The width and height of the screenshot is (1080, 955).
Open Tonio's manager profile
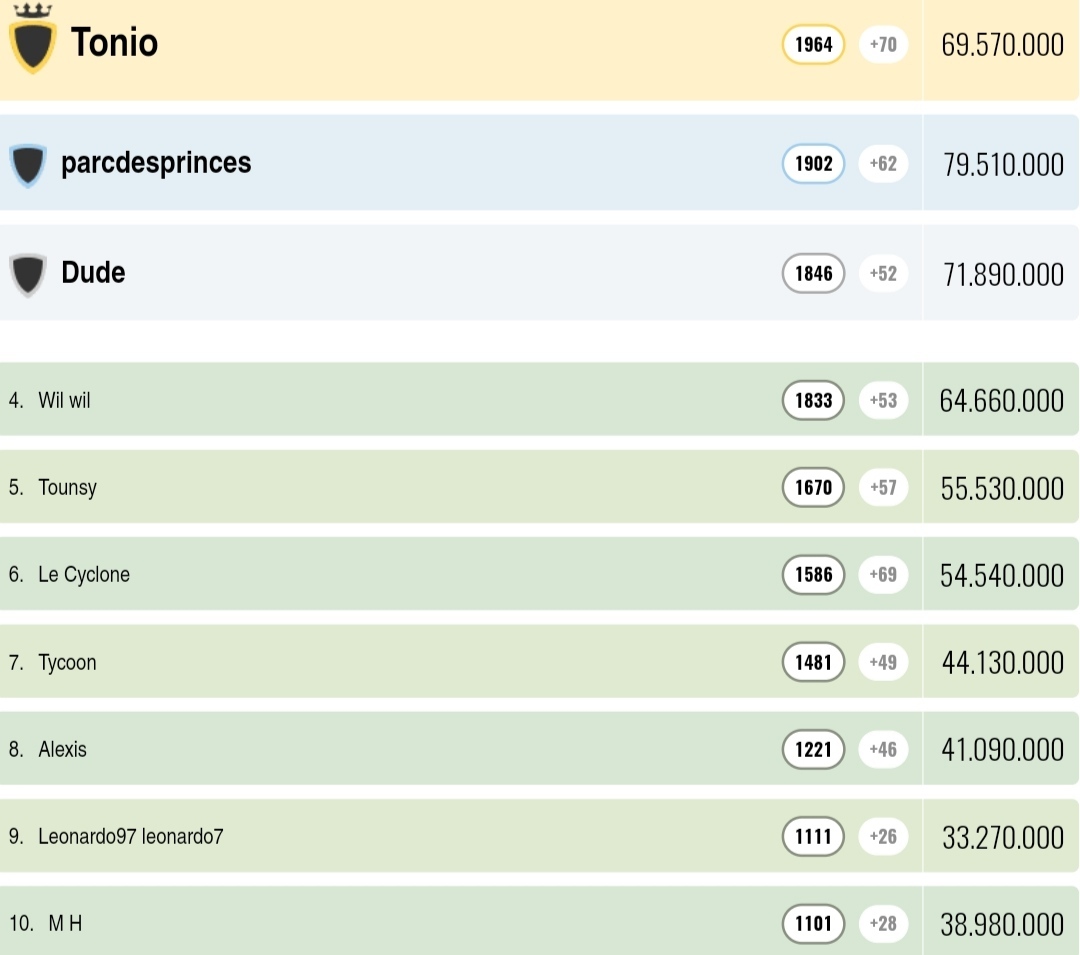(114, 43)
